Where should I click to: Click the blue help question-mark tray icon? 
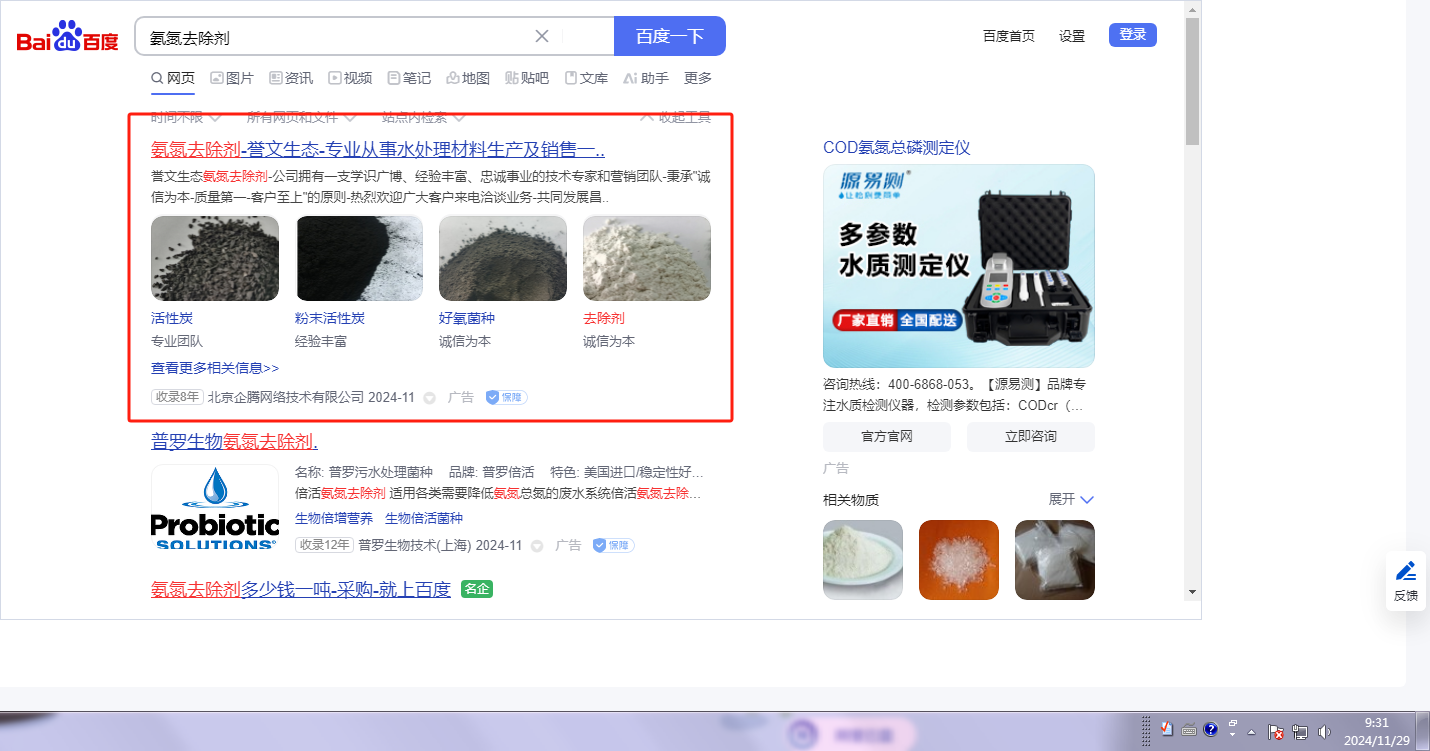pyautogui.click(x=1210, y=730)
